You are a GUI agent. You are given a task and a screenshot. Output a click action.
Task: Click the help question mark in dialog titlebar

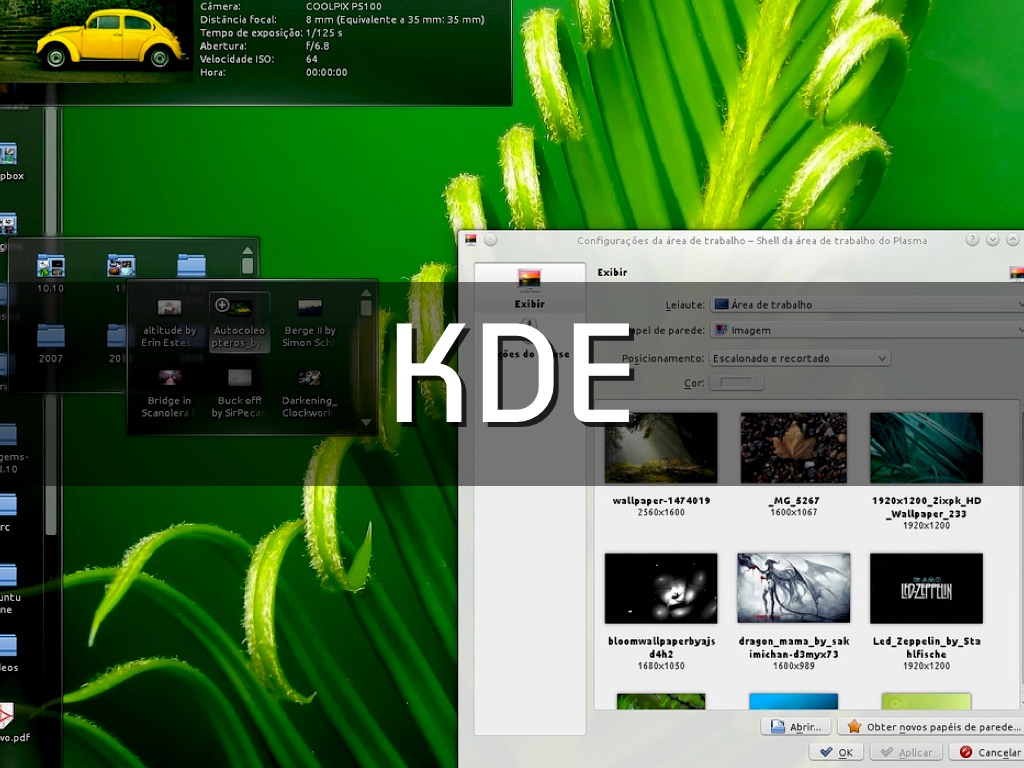[x=972, y=240]
